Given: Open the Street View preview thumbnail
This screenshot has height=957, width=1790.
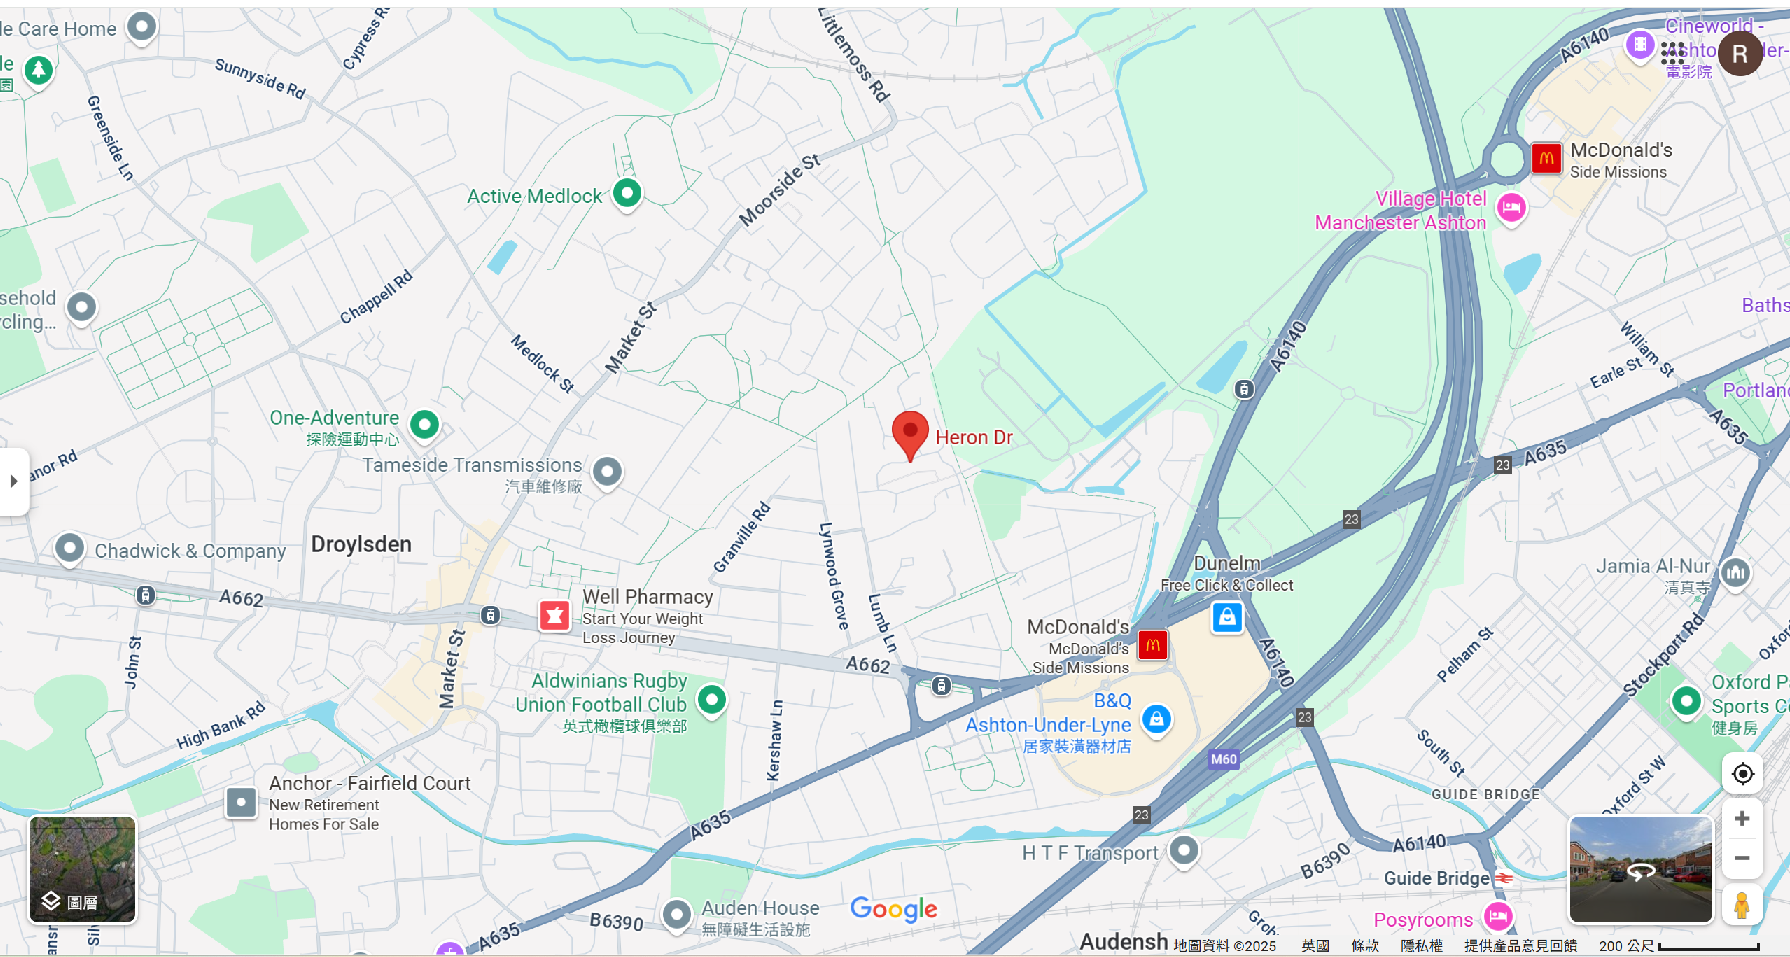Looking at the screenshot, I should tap(1641, 869).
